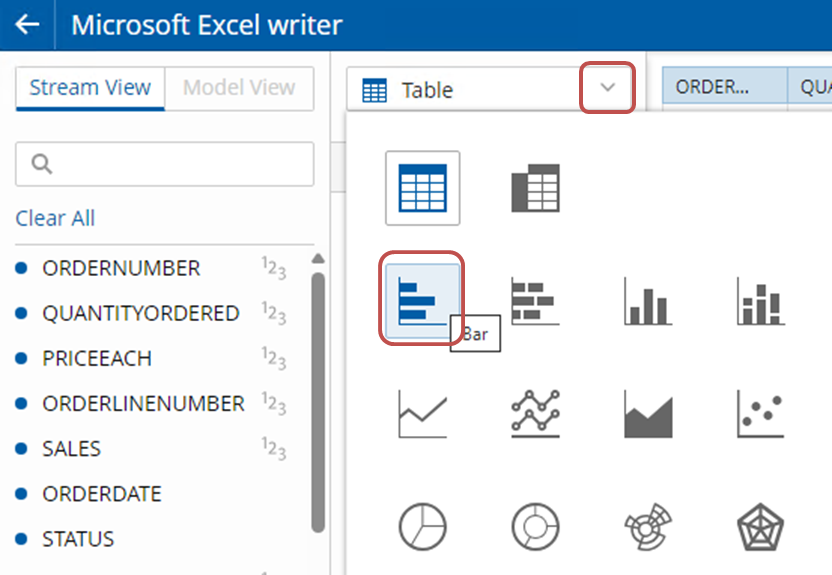Go back using the arrow button
832x575 pixels.
pyautogui.click(x=27, y=24)
